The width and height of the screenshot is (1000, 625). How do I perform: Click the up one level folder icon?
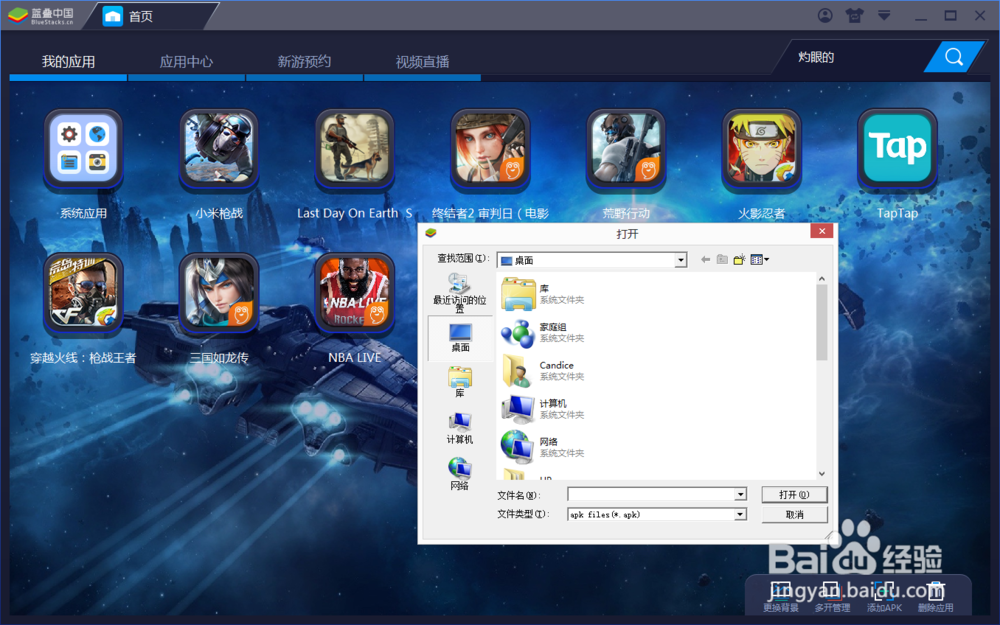[x=722, y=260]
